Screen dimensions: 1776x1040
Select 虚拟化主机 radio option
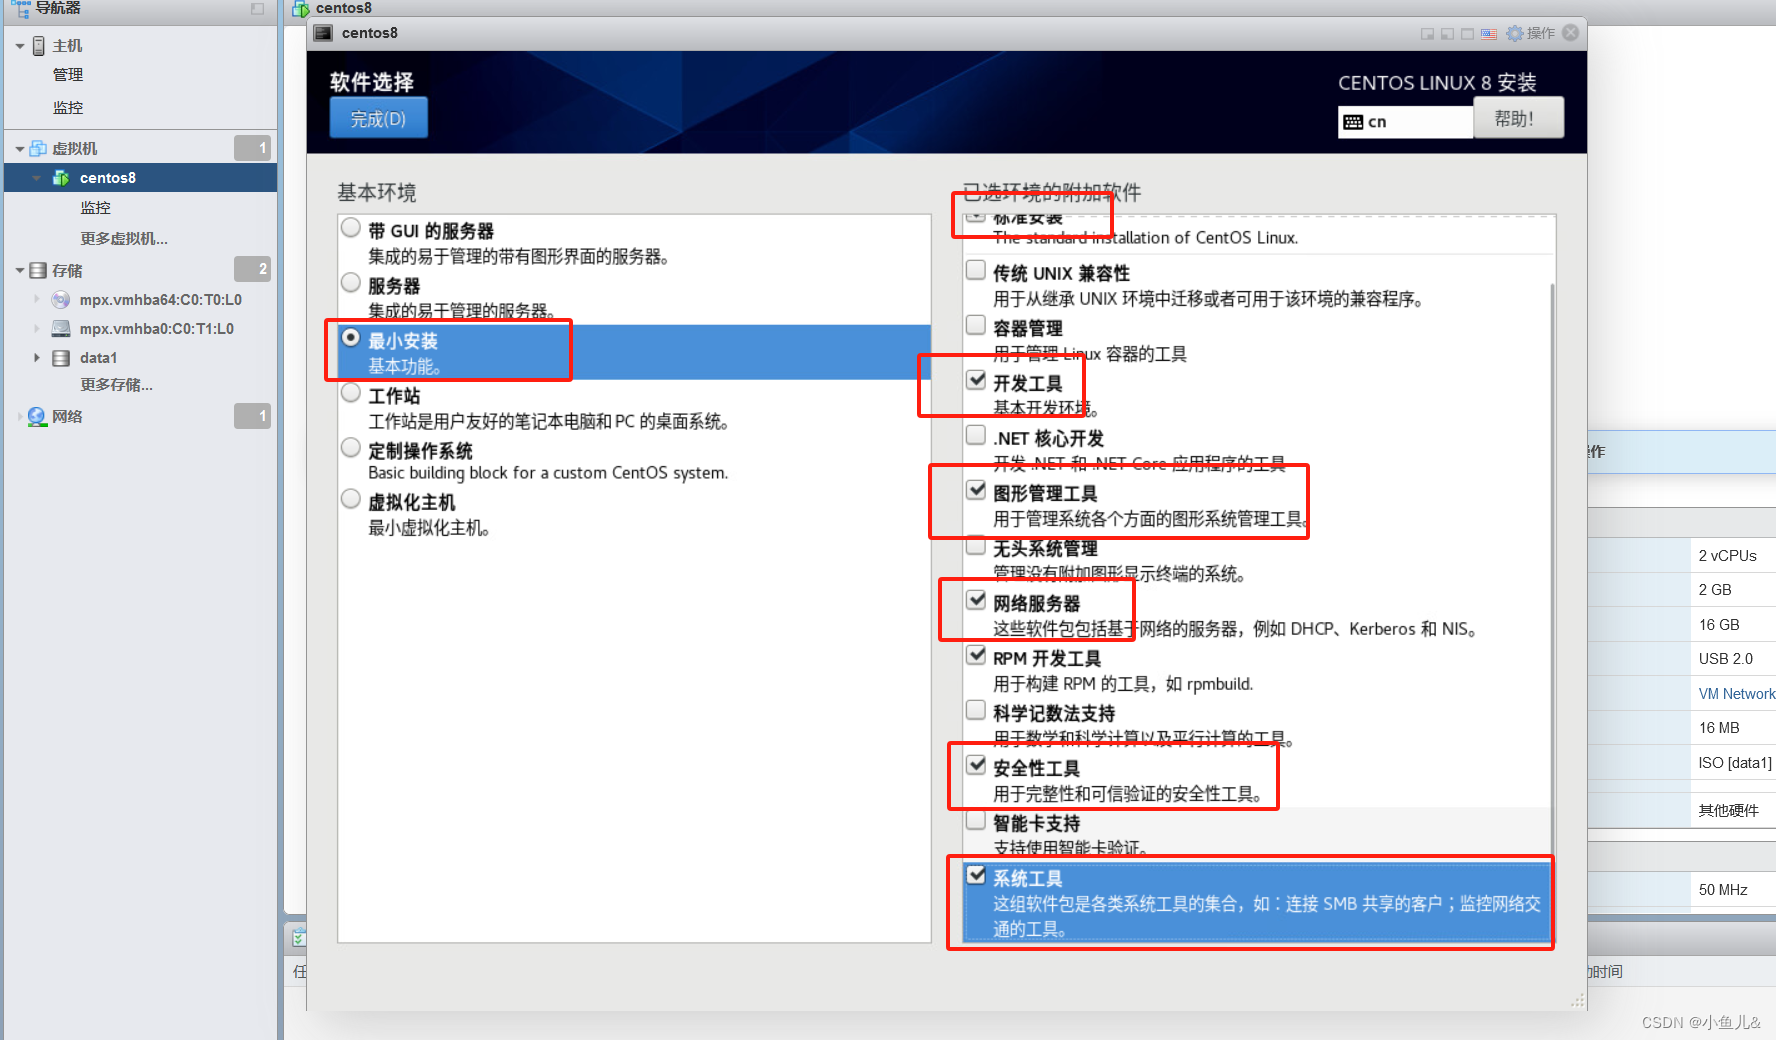351,499
